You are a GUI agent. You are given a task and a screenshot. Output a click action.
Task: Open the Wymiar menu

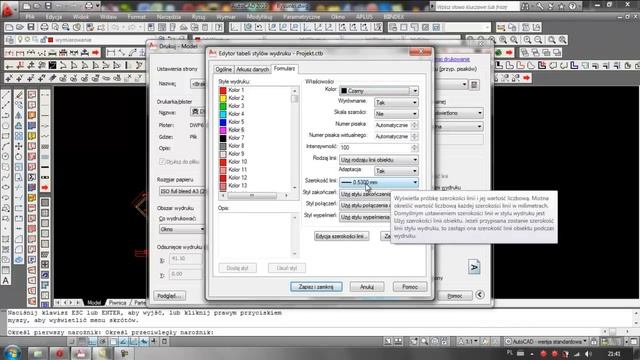point(226,17)
